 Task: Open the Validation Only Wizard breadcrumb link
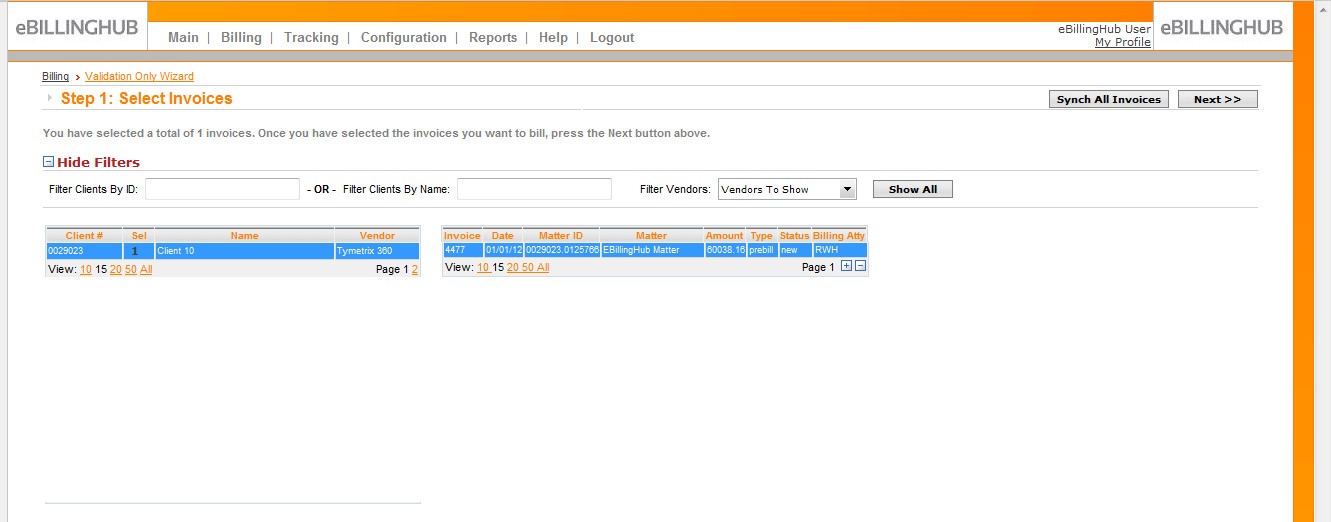click(139, 76)
